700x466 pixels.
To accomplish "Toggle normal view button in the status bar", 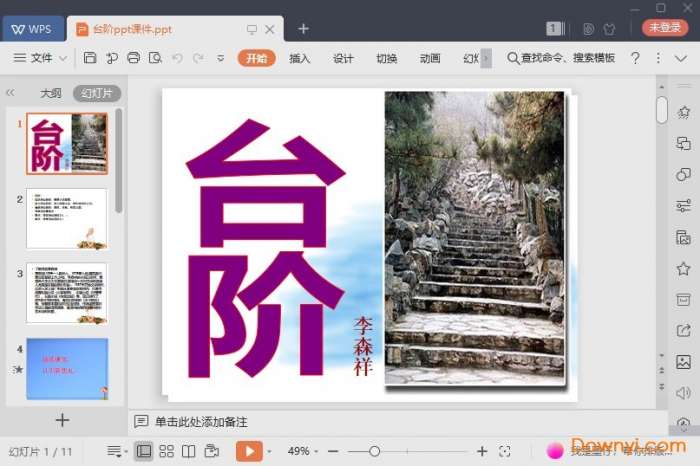I will coord(144,451).
